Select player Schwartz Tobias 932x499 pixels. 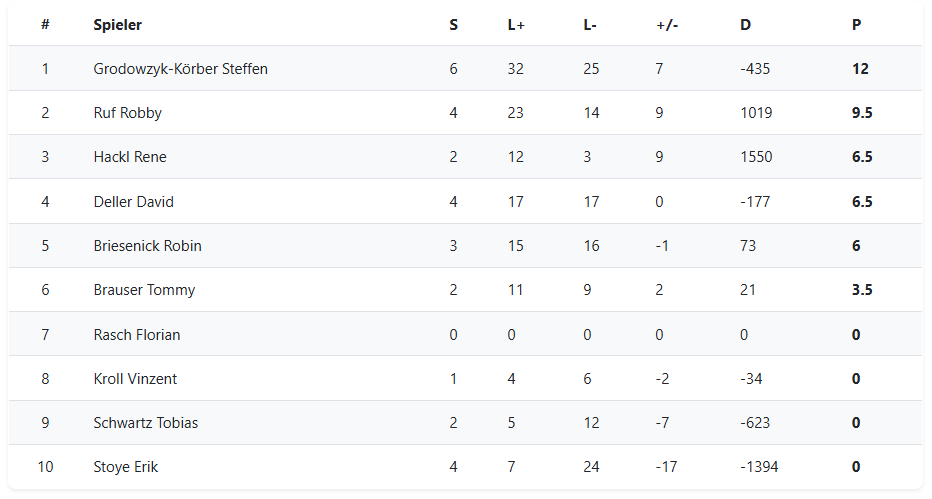pos(146,423)
